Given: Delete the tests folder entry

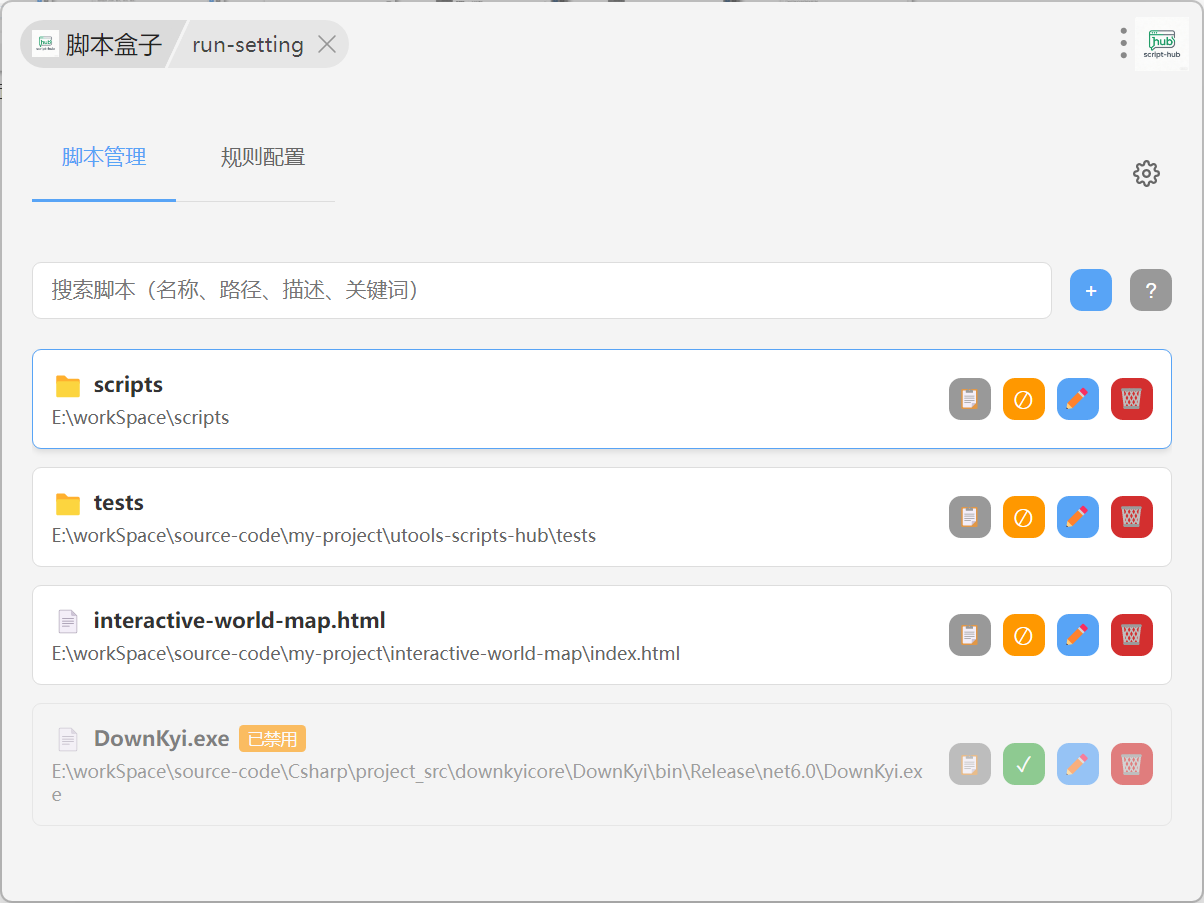Looking at the screenshot, I should tap(1131, 517).
